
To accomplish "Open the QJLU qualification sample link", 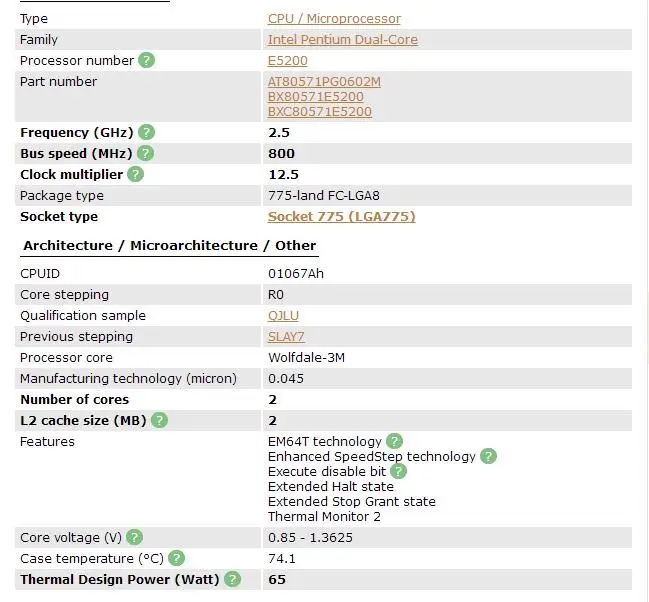I will pyautogui.click(x=283, y=316).
